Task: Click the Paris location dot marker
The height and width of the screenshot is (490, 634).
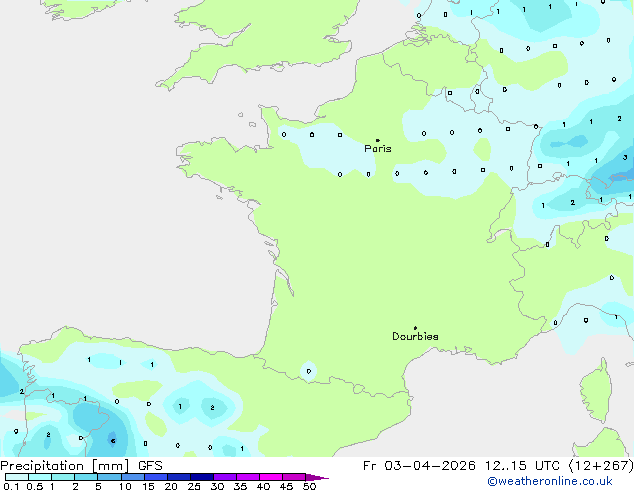Action: pyautogui.click(x=378, y=140)
